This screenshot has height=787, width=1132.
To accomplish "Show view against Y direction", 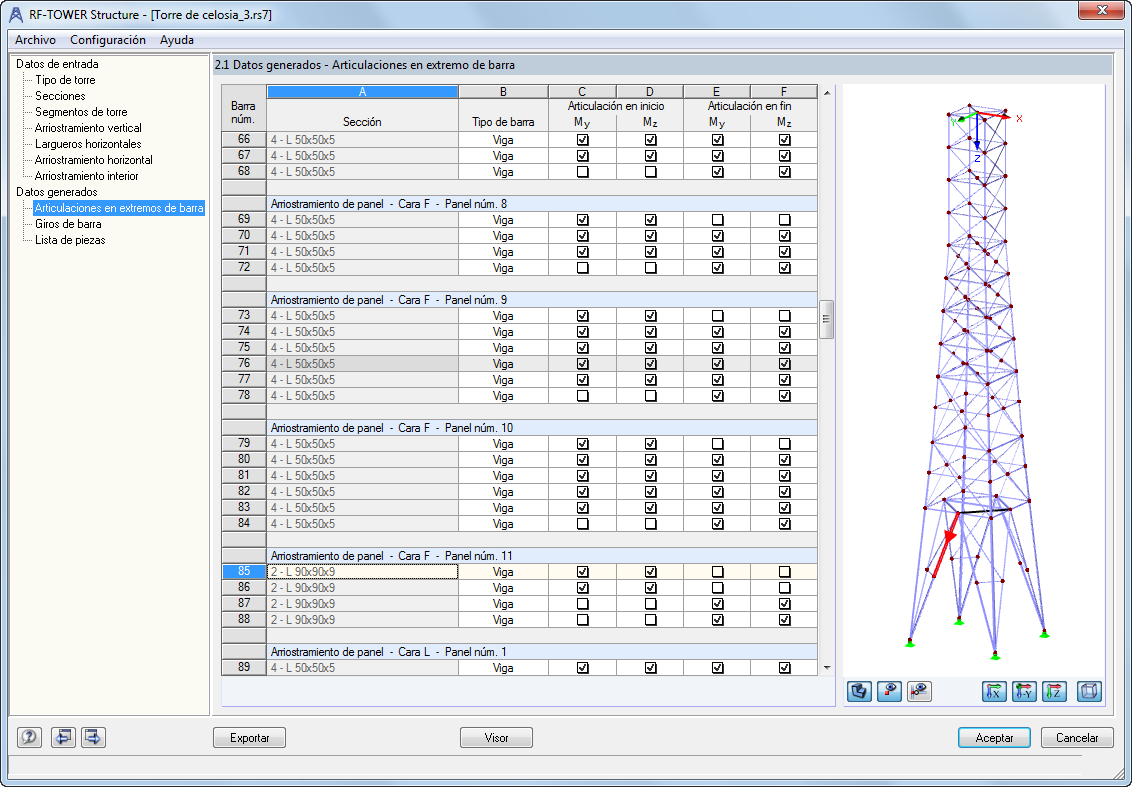I will click(1024, 692).
